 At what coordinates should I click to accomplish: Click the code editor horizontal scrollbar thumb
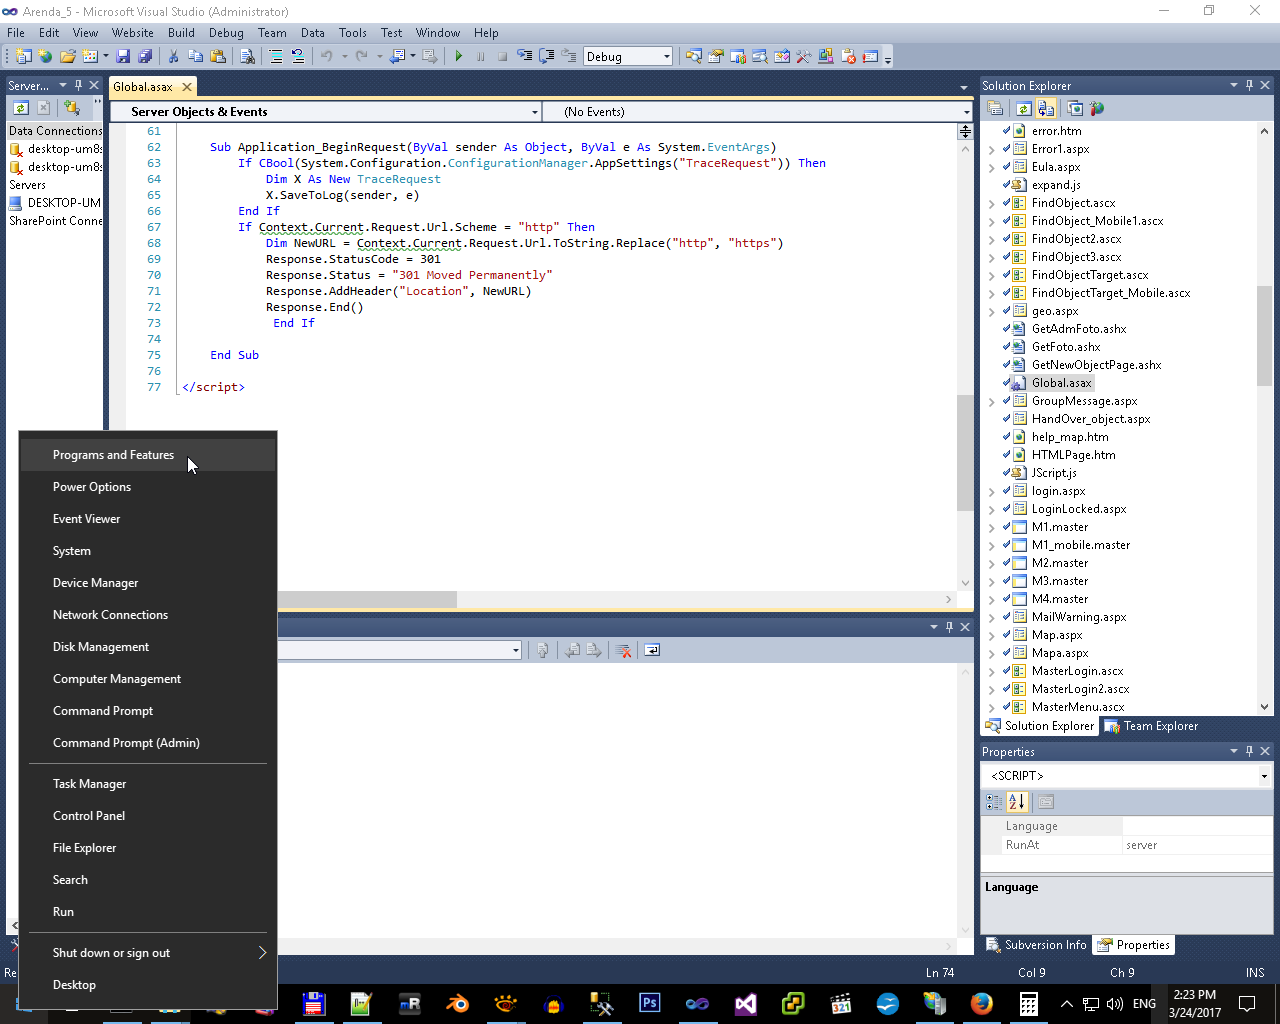pos(366,599)
